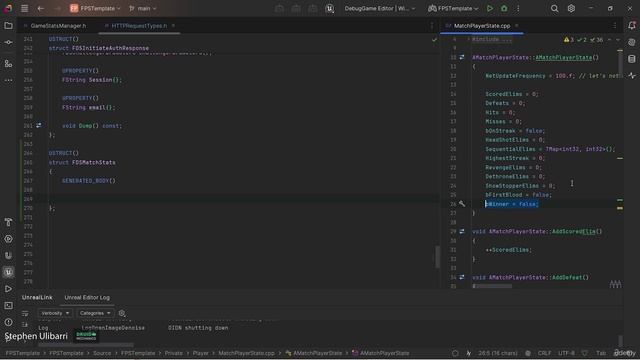Change UTF-8 file encoding in status bar
Viewport: 640px width, 360px height.
point(566,353)
